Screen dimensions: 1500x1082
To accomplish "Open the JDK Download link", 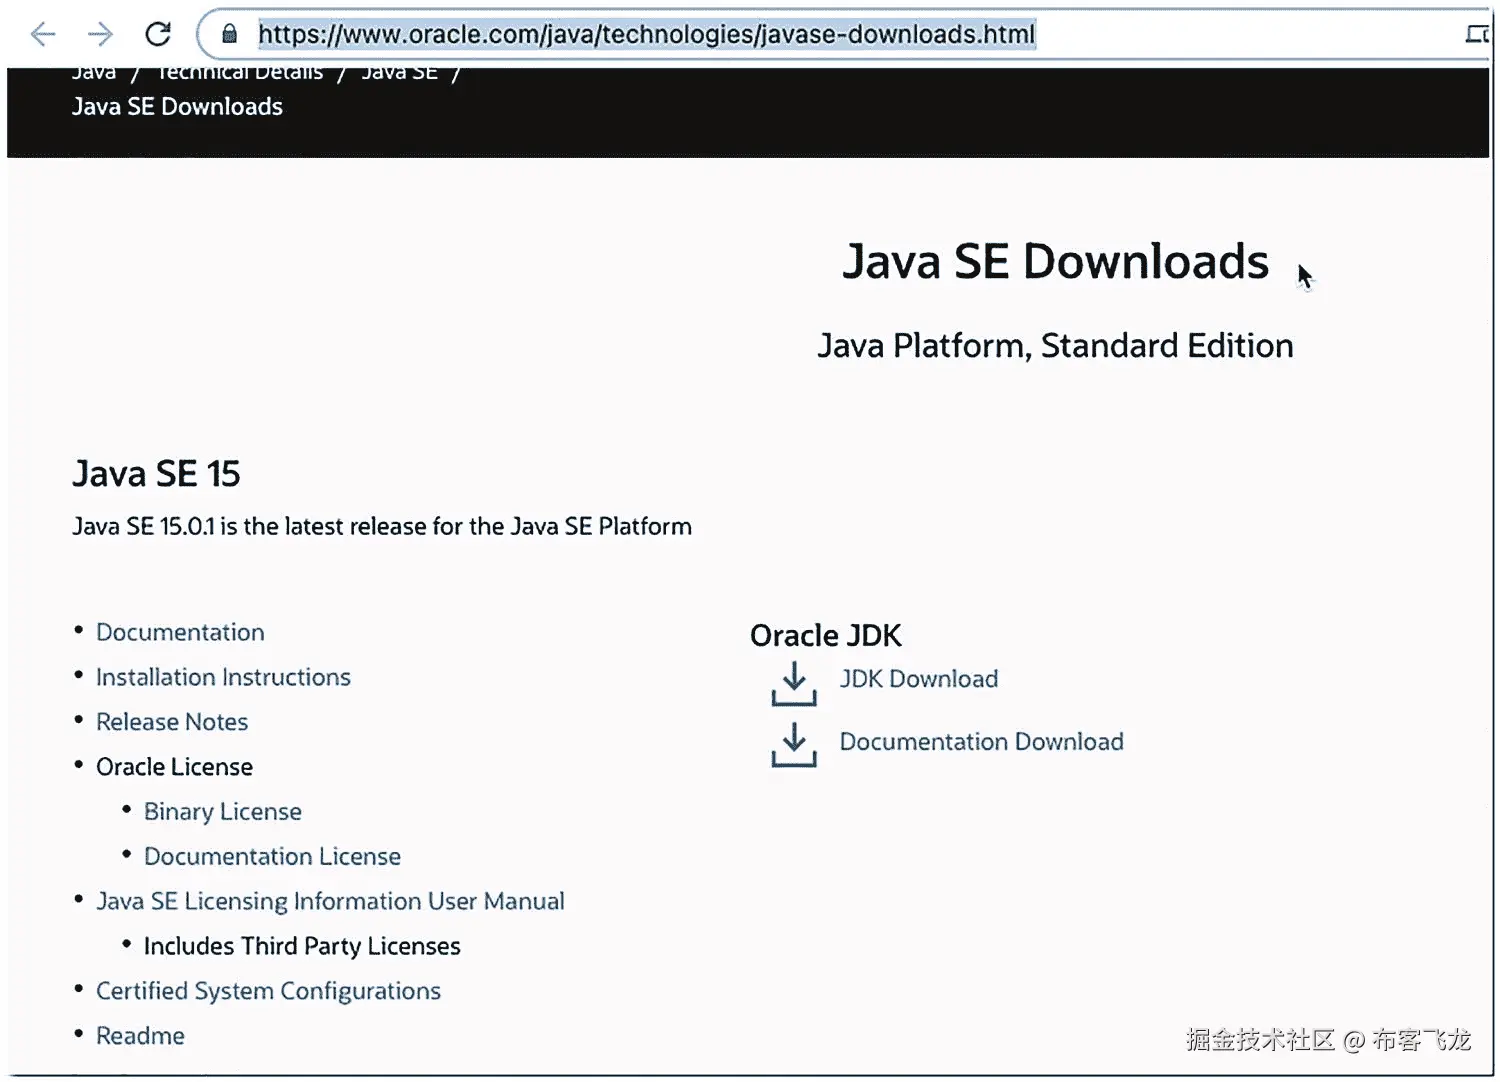I will [918, 679].
